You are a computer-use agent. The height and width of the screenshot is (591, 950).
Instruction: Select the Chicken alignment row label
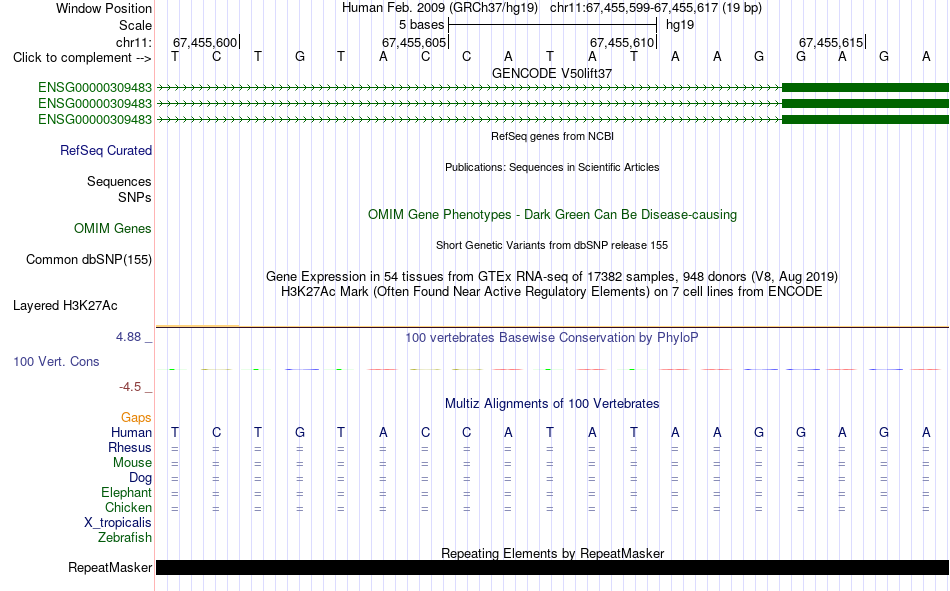(x=128, y=507)
